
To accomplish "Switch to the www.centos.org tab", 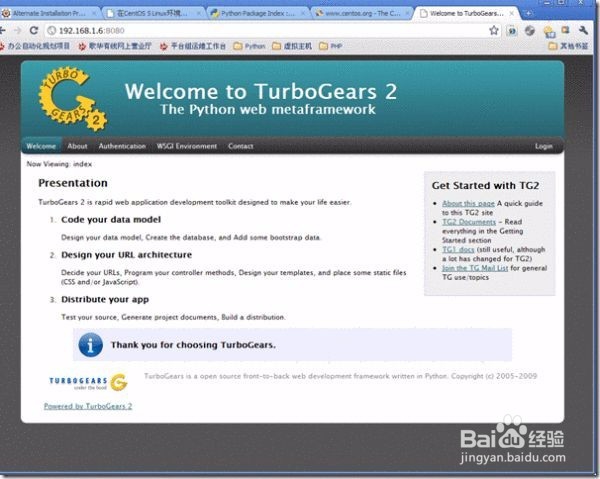I will [362, 13].
